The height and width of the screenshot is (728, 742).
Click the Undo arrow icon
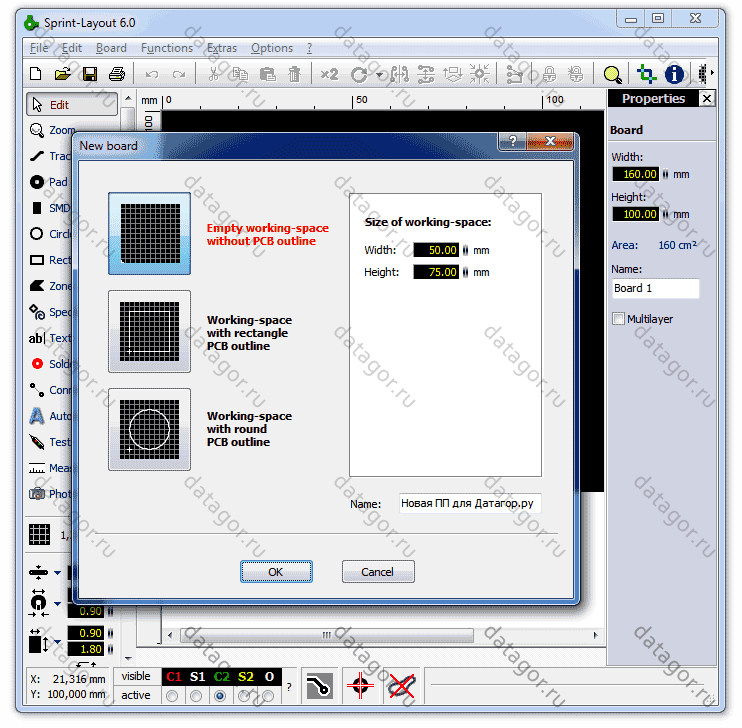click(152, 74)
